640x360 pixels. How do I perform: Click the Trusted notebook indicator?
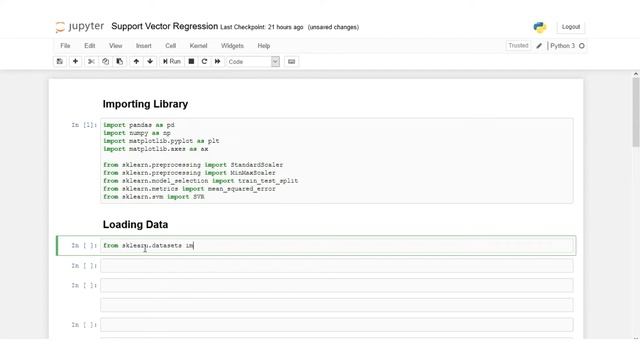coord(518,46)
